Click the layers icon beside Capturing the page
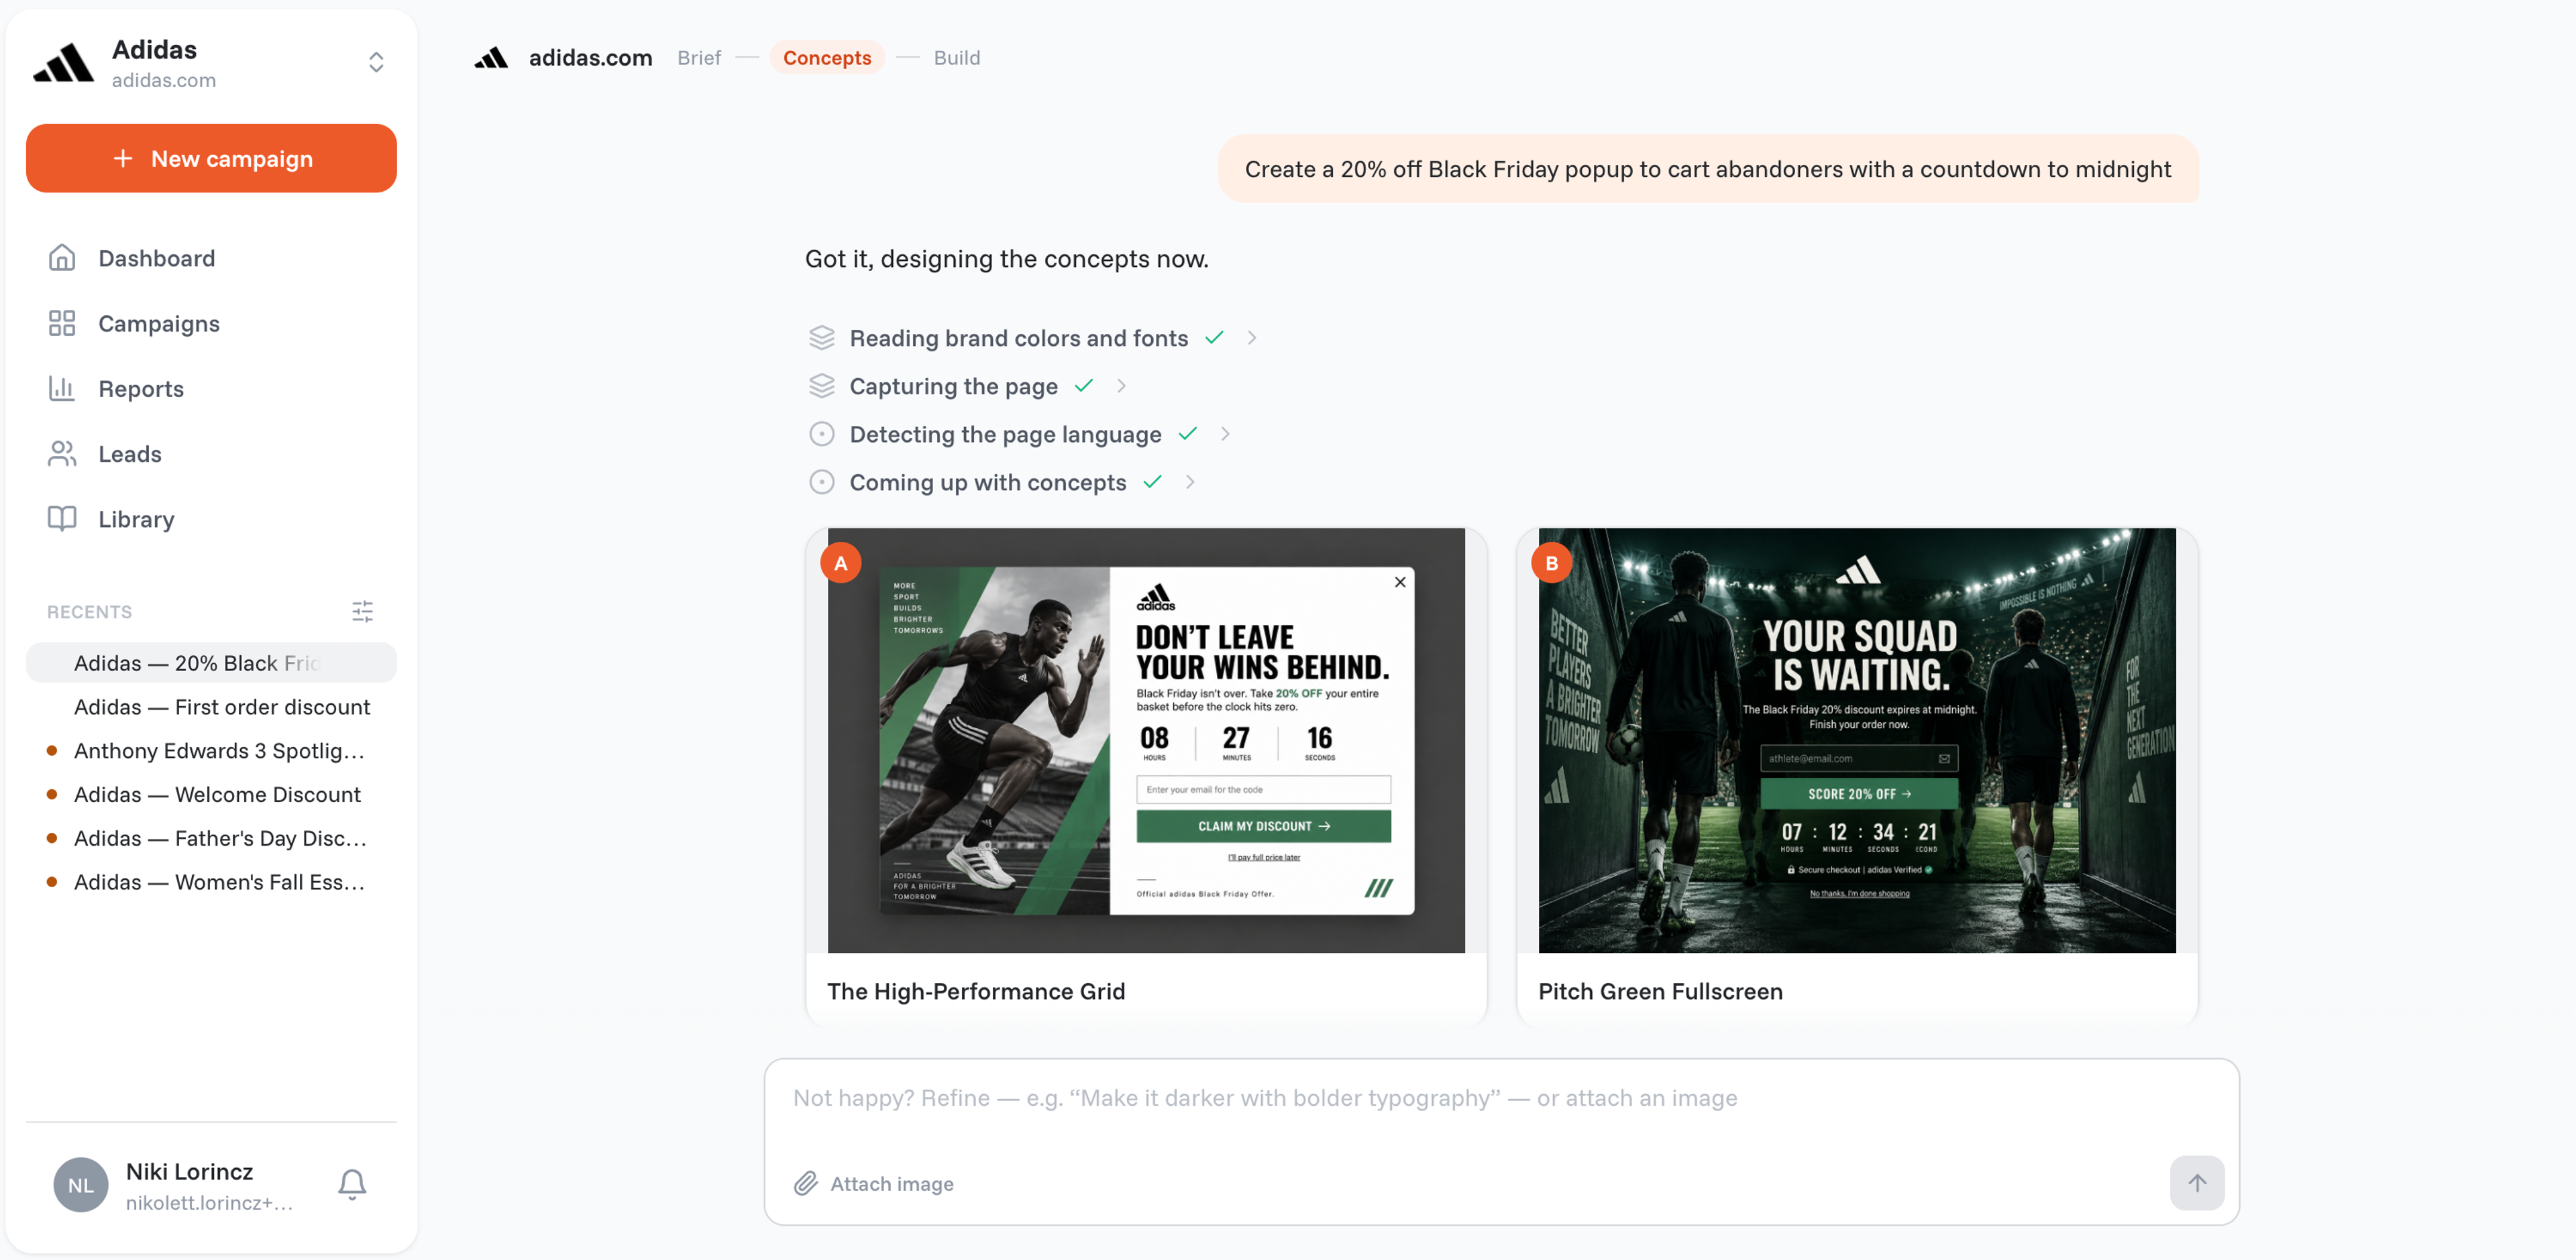 coord(822,386)
